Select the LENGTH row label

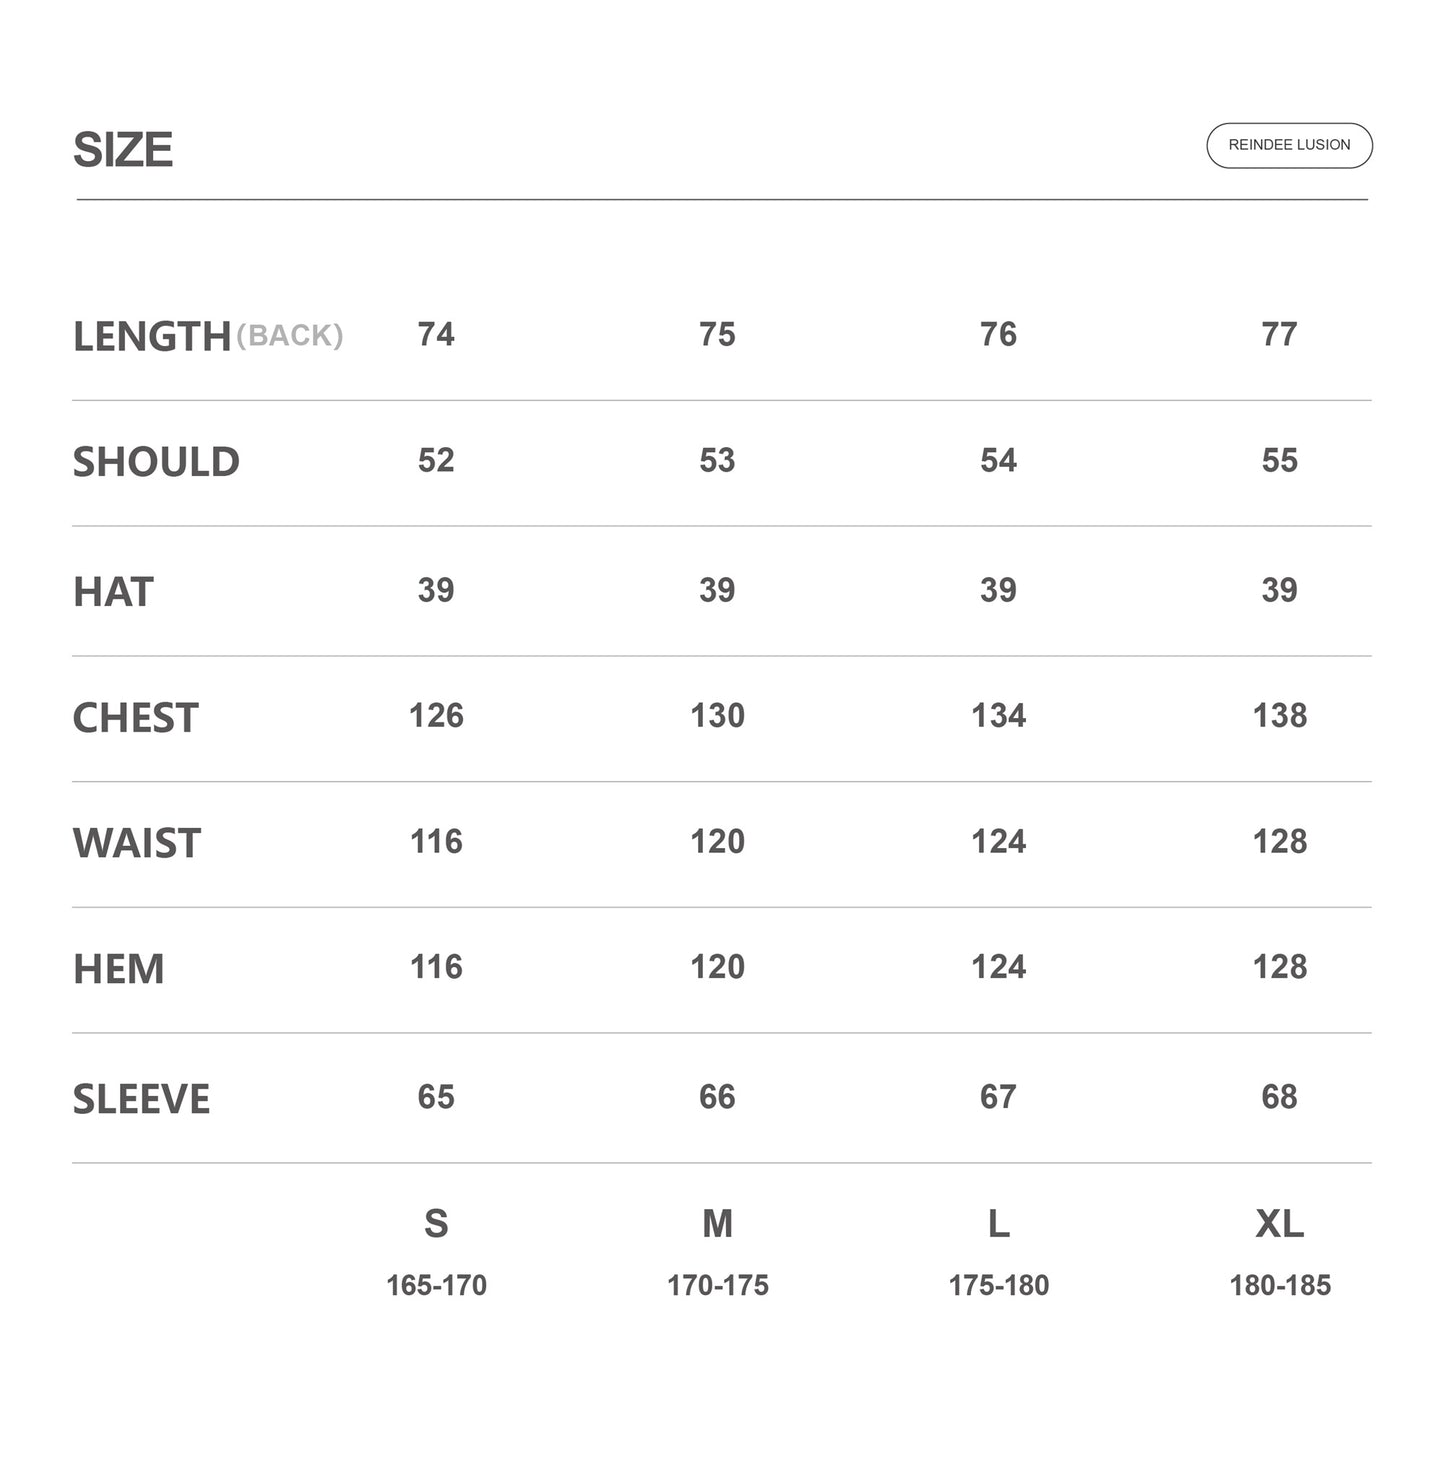pyautogui.click(x=152, y=336)
